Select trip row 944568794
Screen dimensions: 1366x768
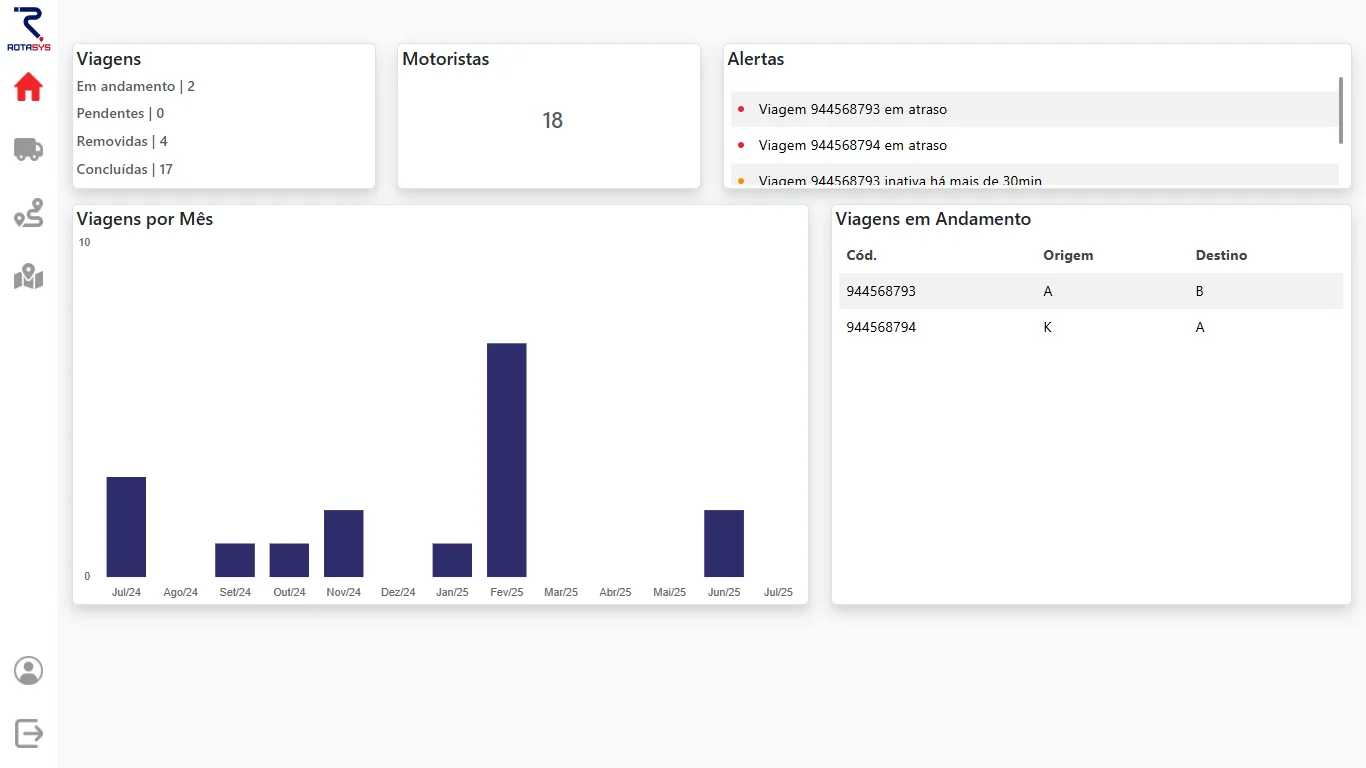[1090, 327]
